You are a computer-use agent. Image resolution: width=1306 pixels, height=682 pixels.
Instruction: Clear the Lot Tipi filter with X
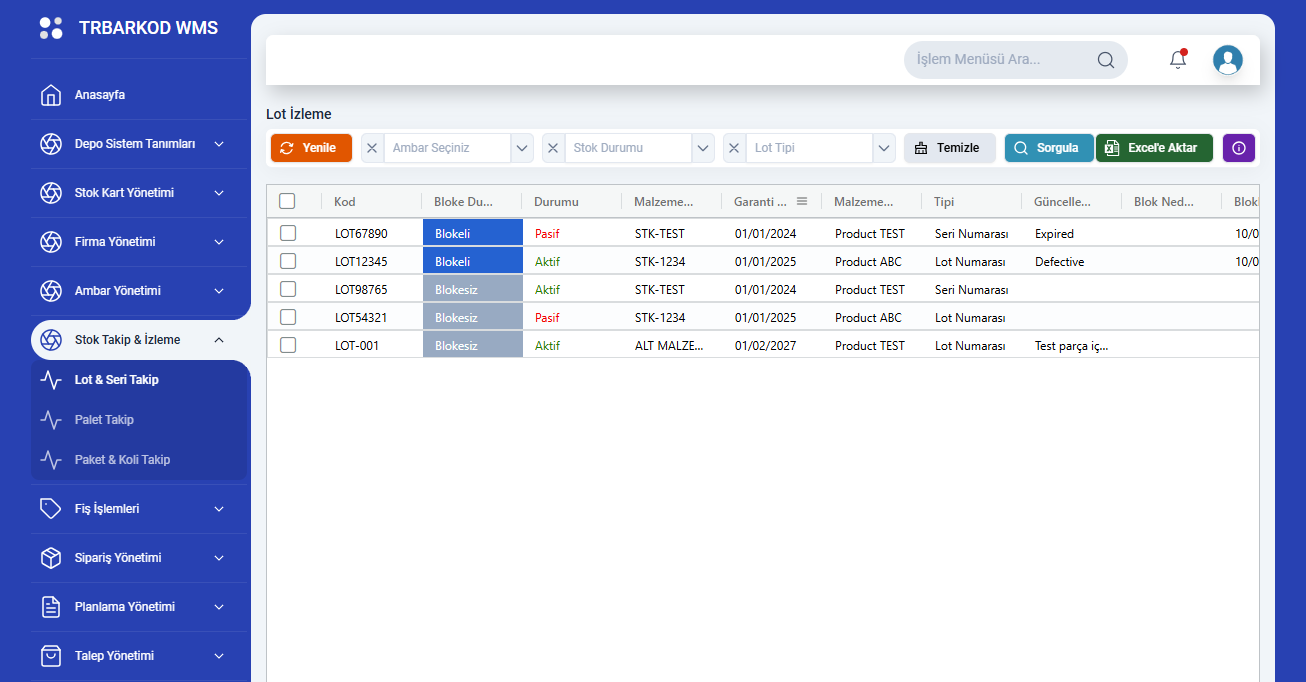click(734, 148)
